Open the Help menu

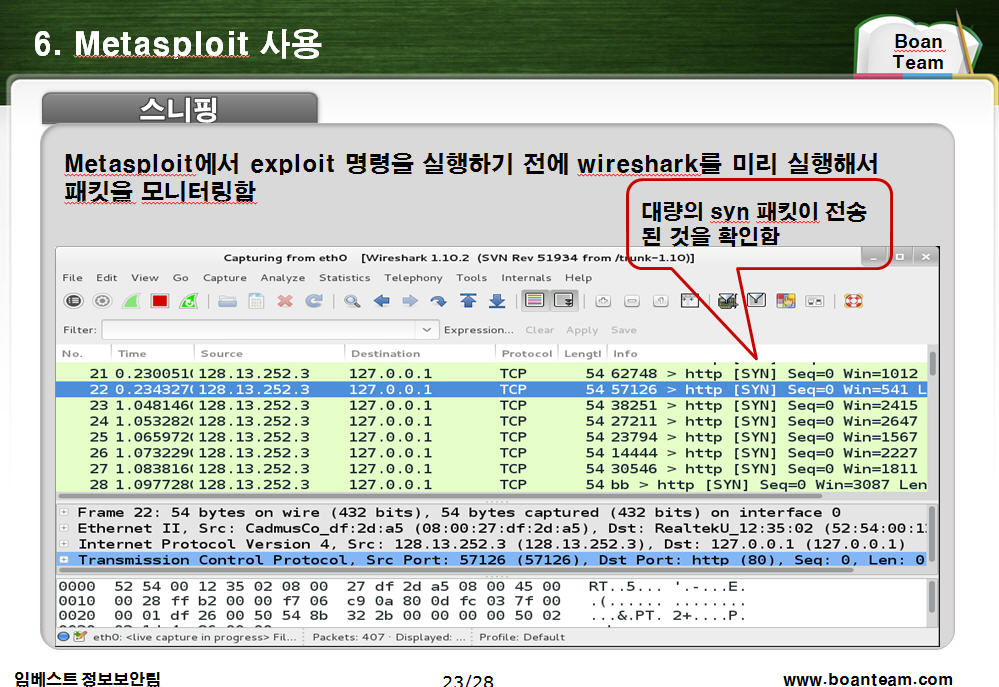coord(579,278)
